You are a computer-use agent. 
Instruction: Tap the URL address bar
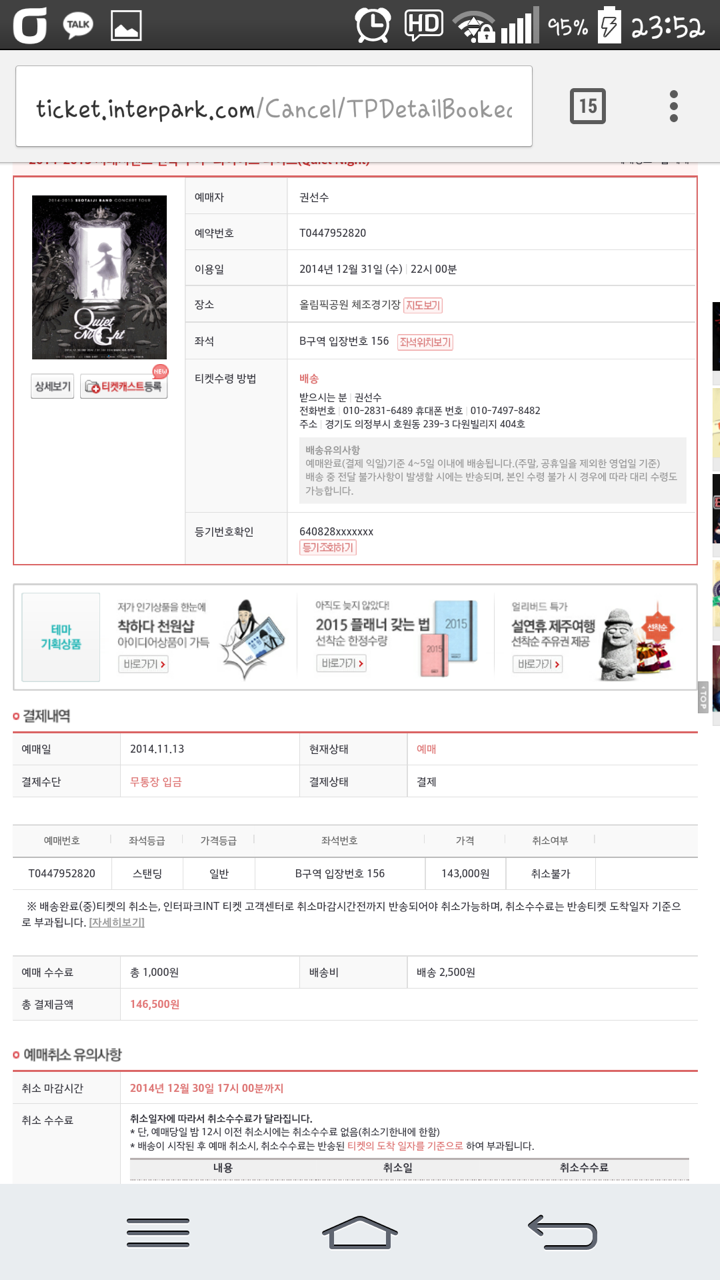[274, 107]
